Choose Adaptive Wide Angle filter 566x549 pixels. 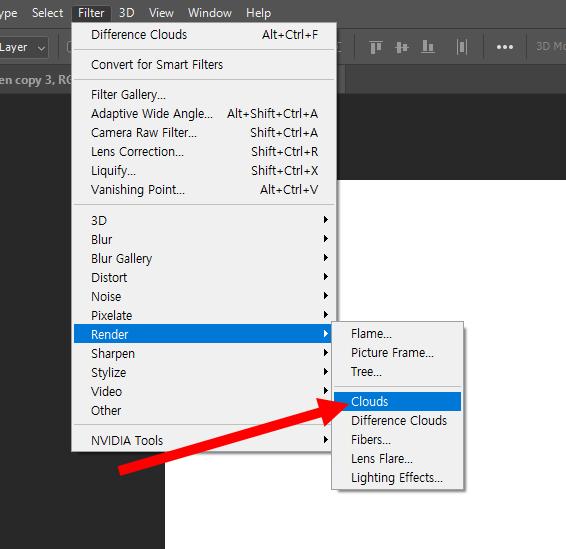204,114
